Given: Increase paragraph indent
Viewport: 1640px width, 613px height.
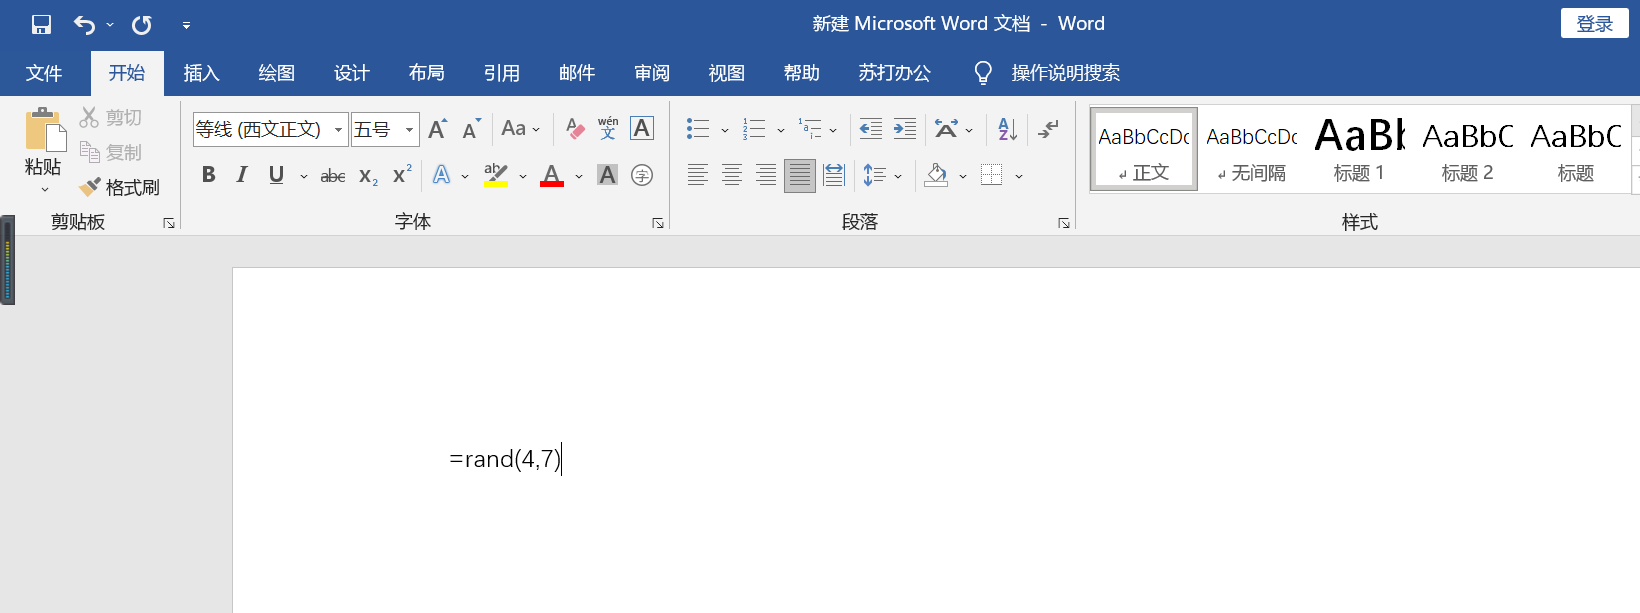Looking at the screenshot, I should 905,129.
